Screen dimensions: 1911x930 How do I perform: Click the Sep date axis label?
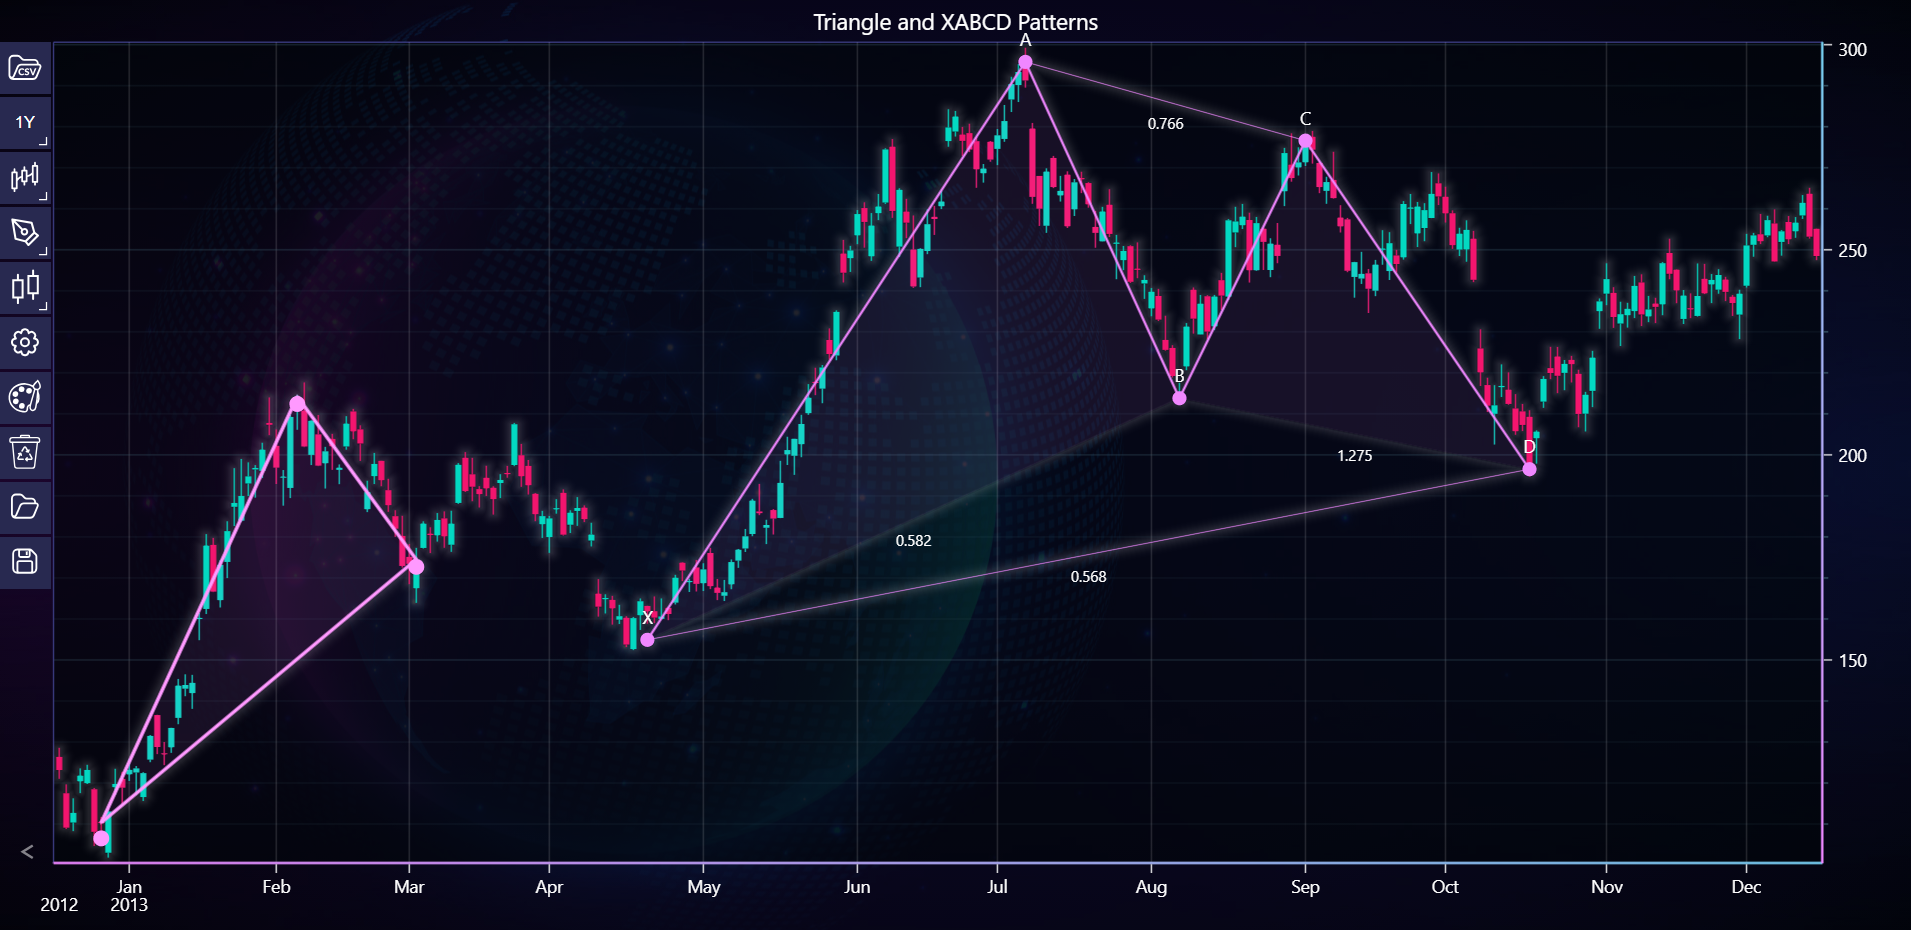[1305, 887]
